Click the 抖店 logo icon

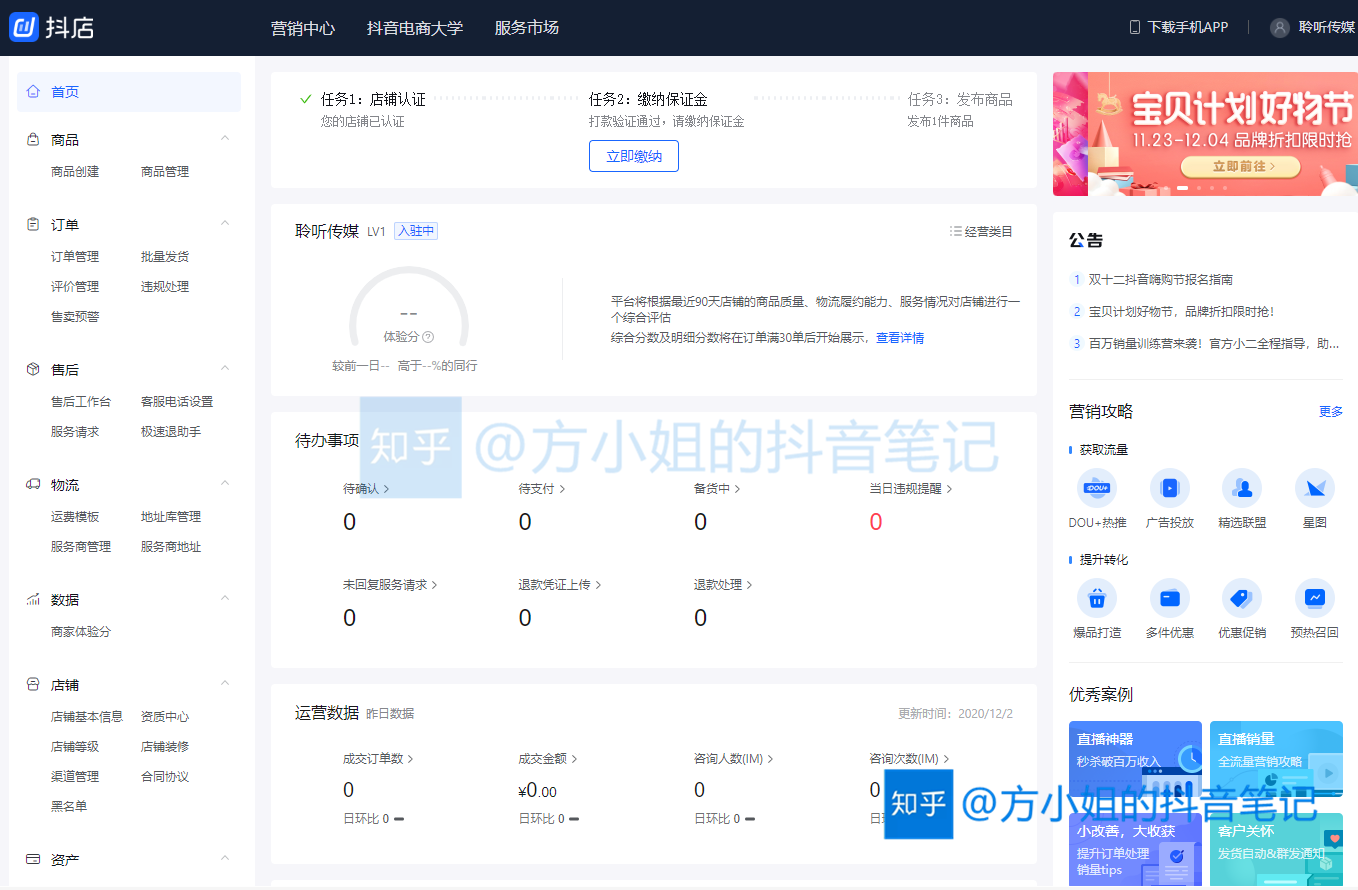23,27
